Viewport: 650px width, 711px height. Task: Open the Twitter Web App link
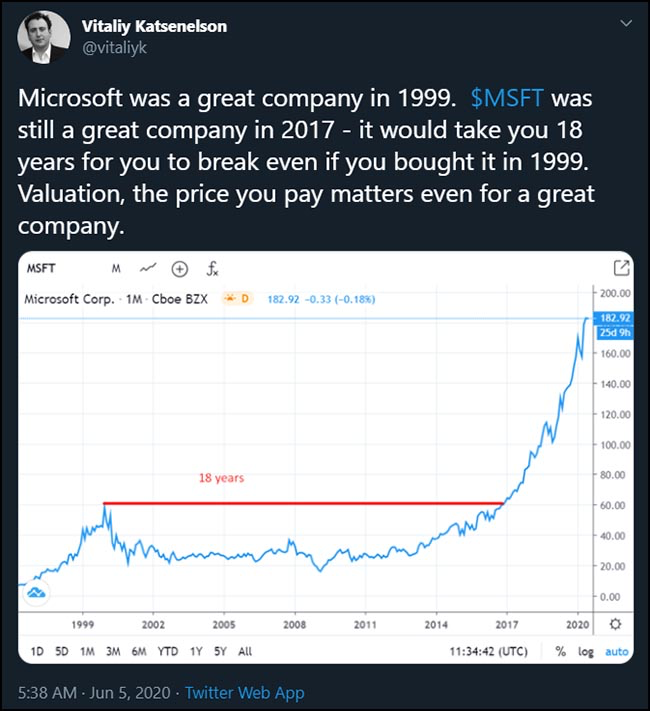pyautogui.click(x=244, y=693)
